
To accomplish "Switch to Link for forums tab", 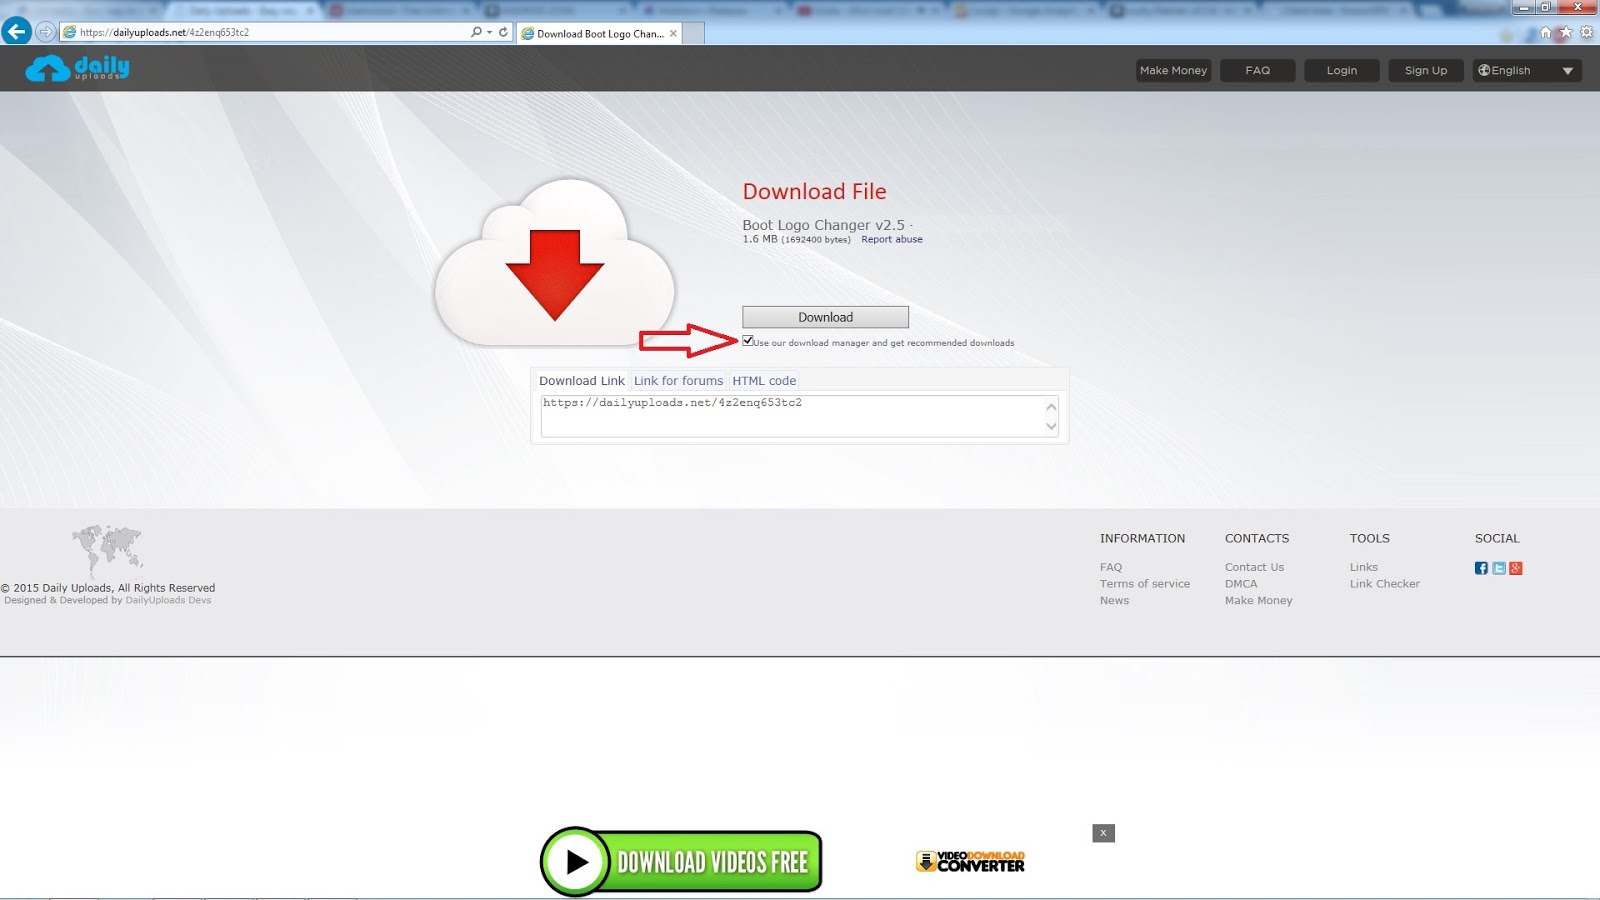I will click(678, 381).
